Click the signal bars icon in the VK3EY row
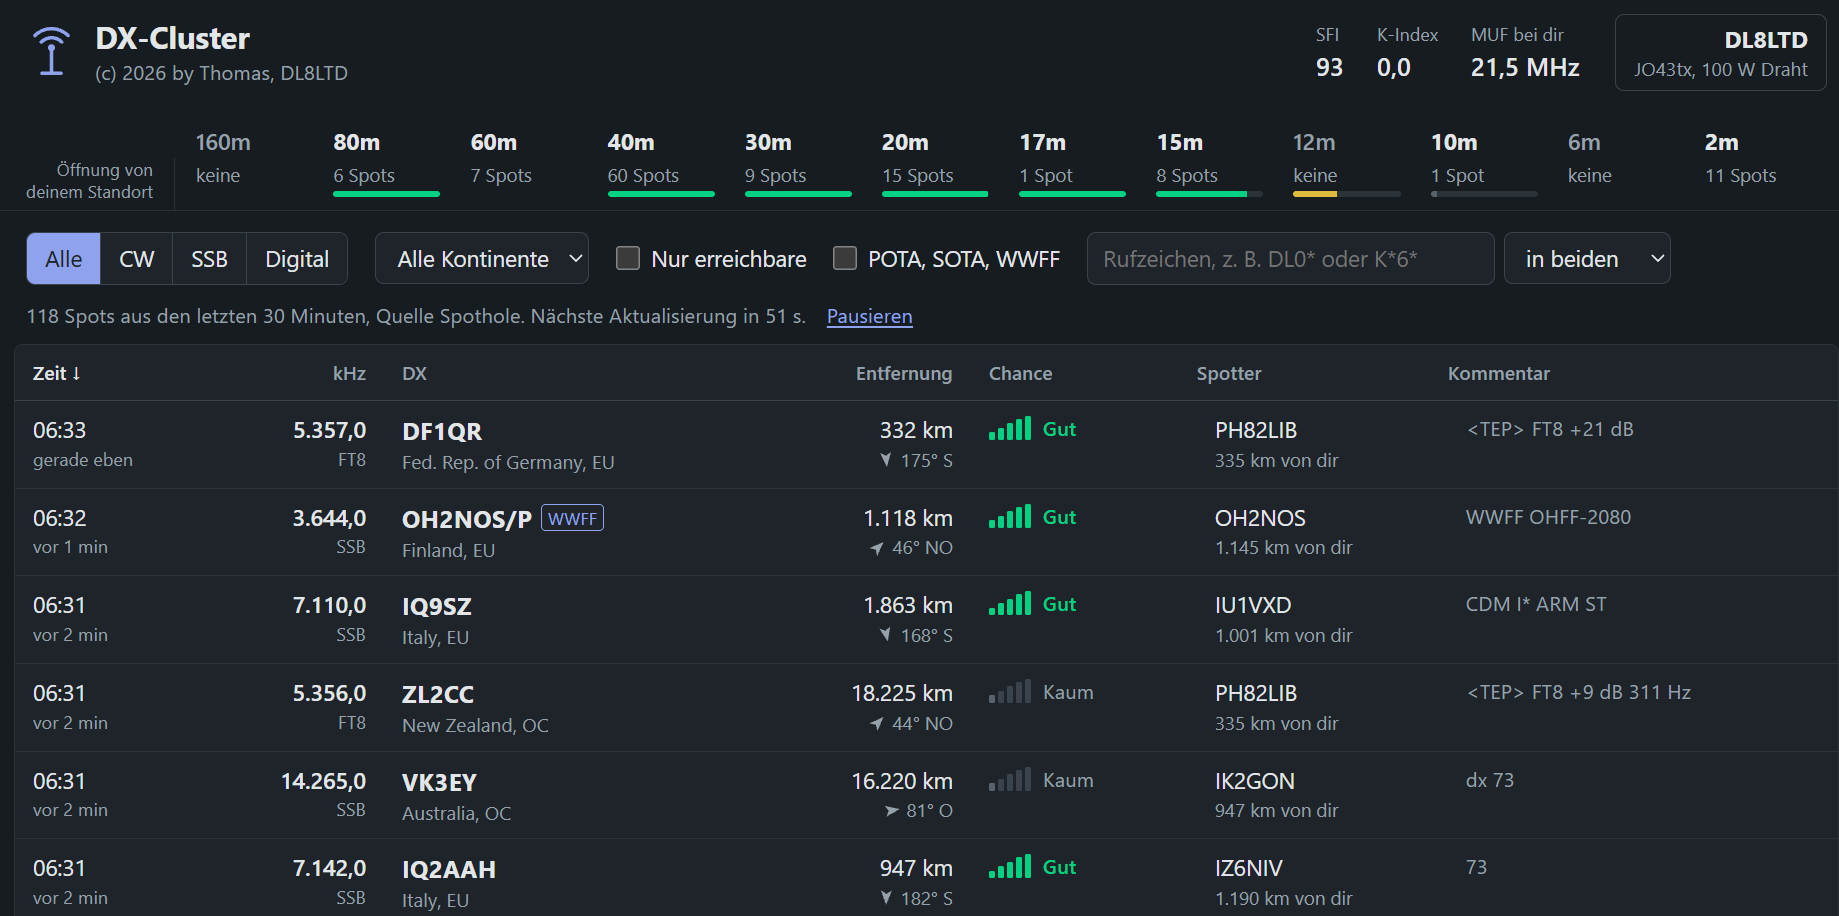Viewport: 1839px width, 916px height. (1009, 780)
